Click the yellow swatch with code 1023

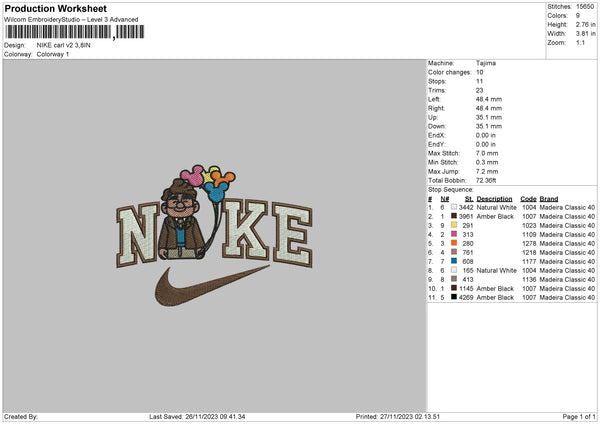tap(454, 225)
